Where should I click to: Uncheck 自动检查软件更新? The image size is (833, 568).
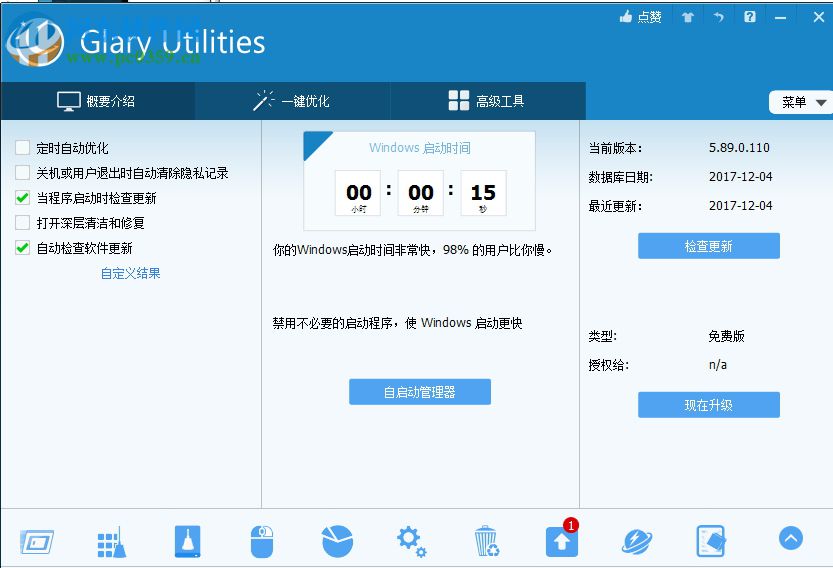(22, 248)
